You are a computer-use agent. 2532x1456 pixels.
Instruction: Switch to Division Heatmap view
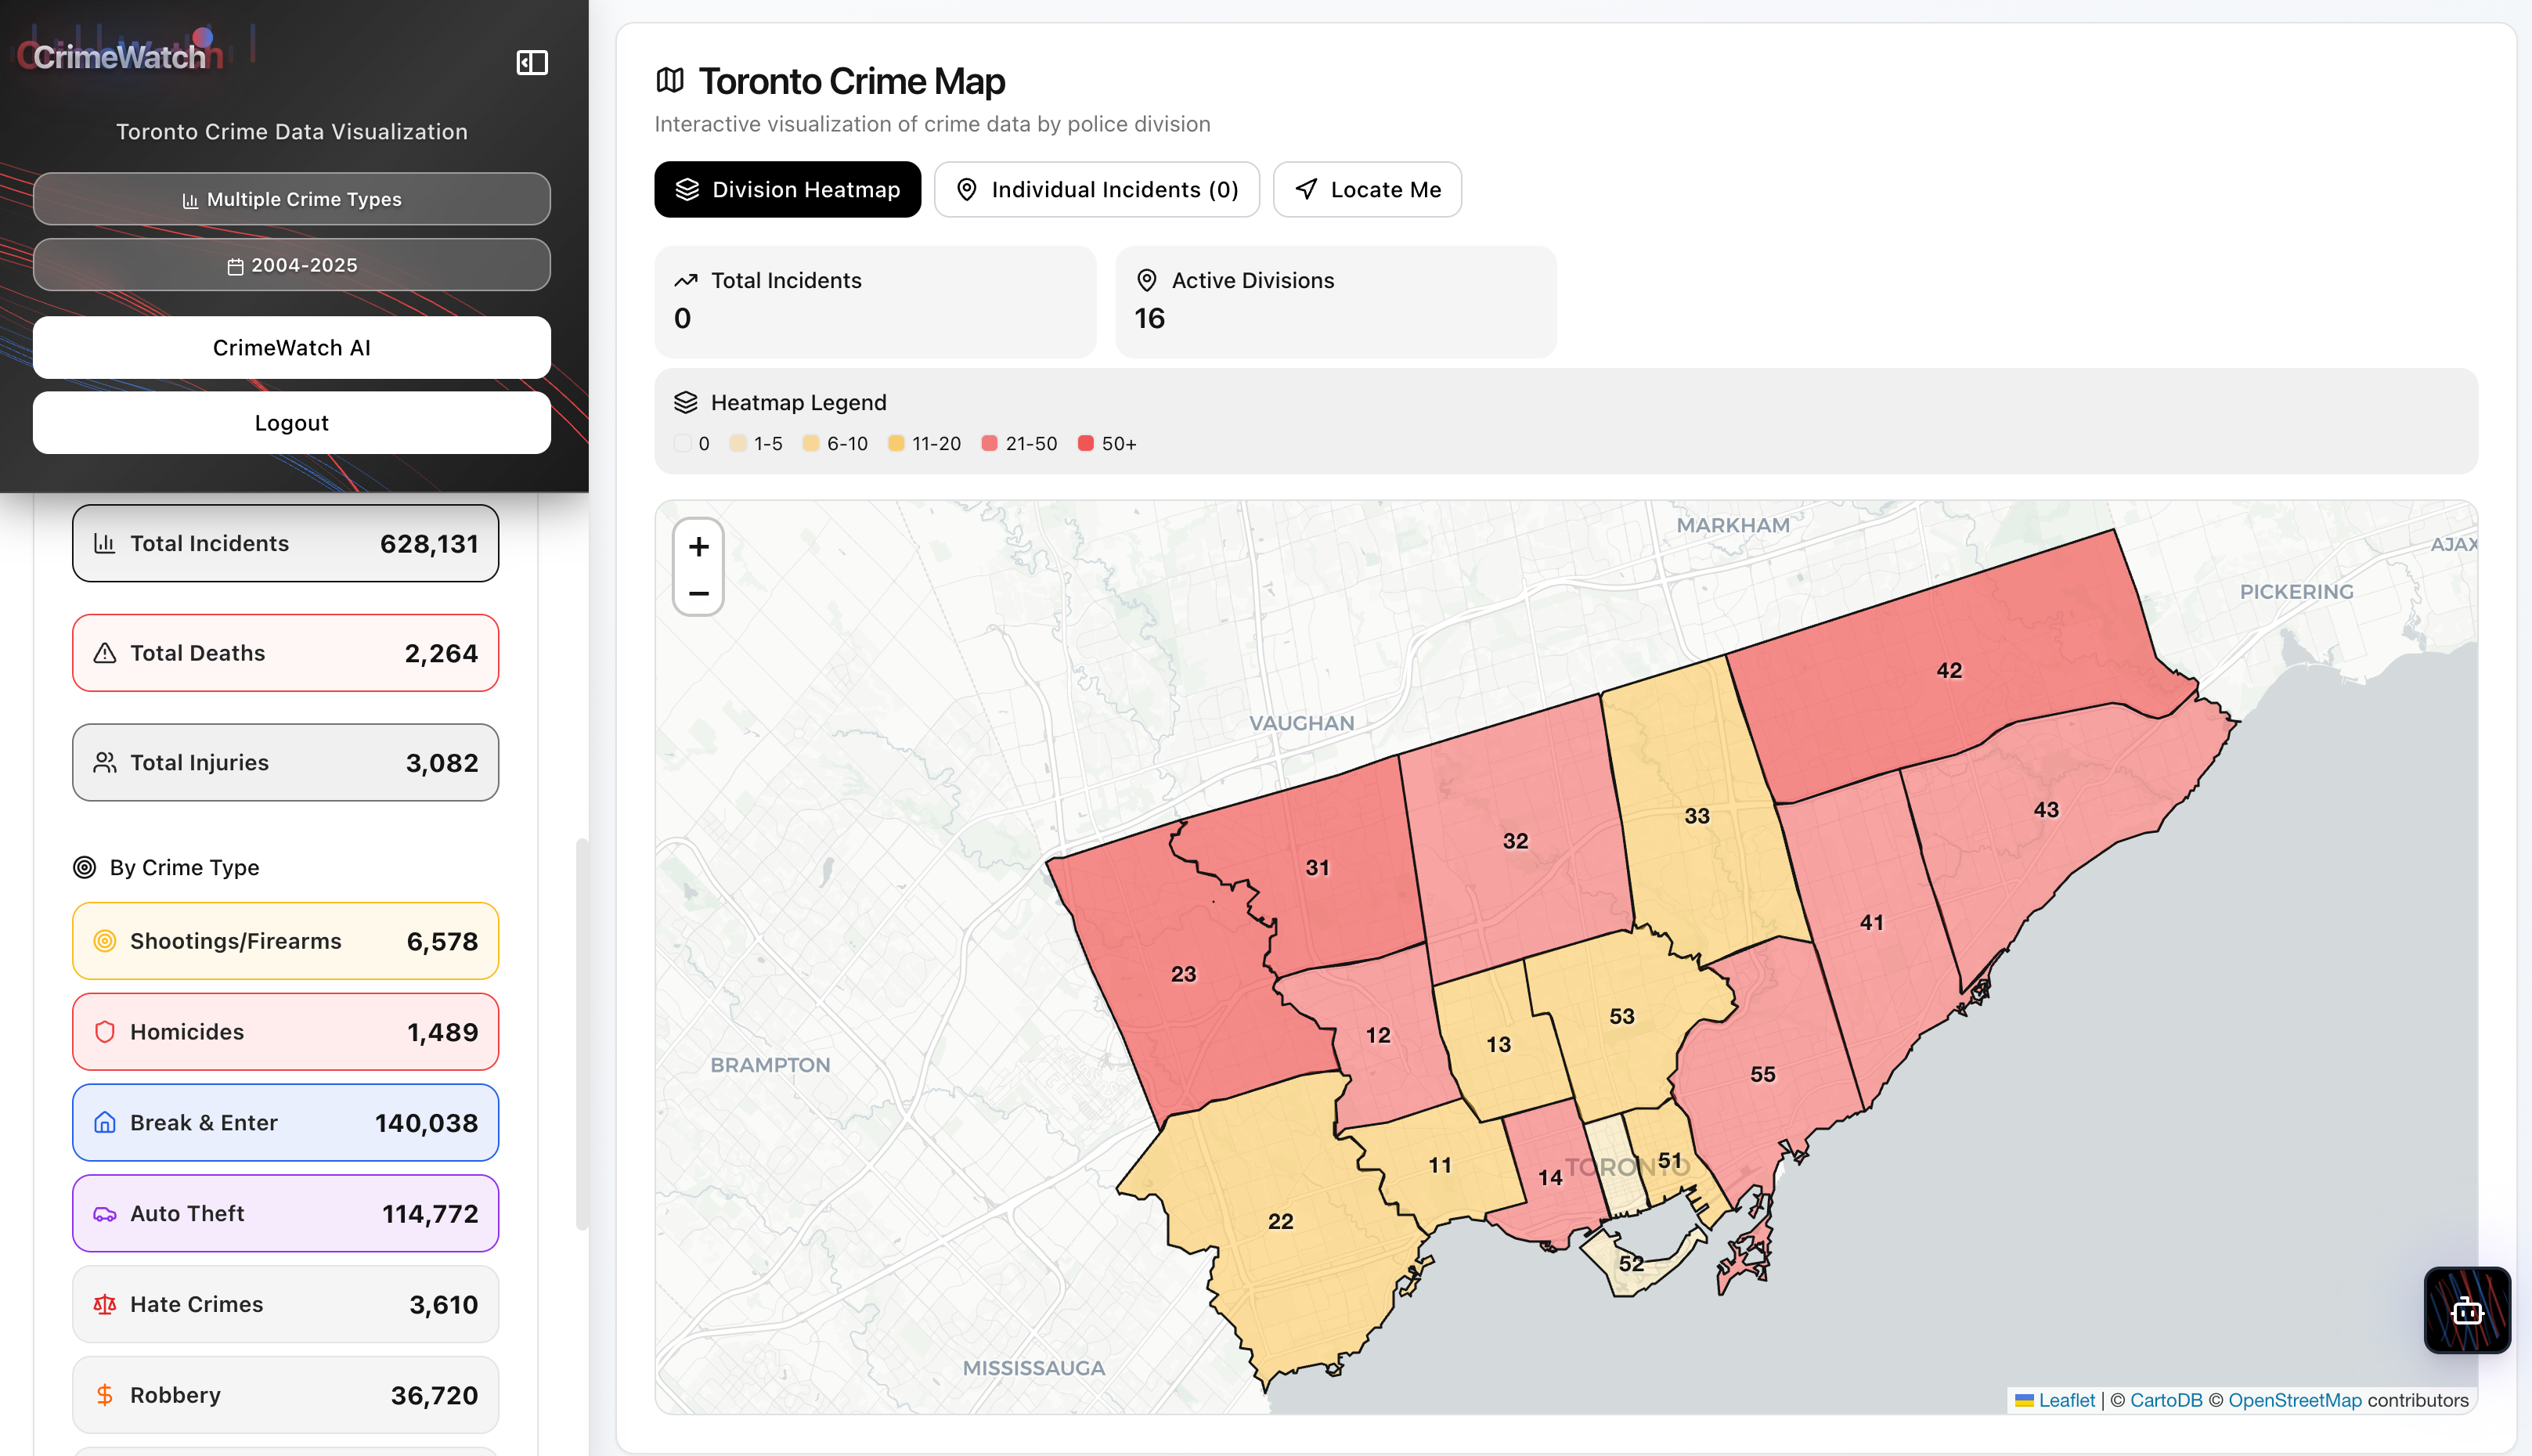(787, 190)
